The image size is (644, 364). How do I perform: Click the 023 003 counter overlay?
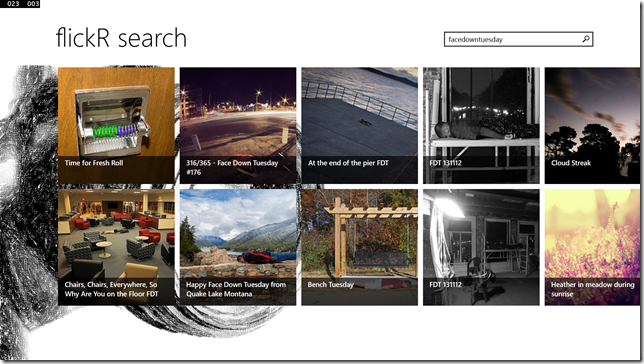pos(20,4)
